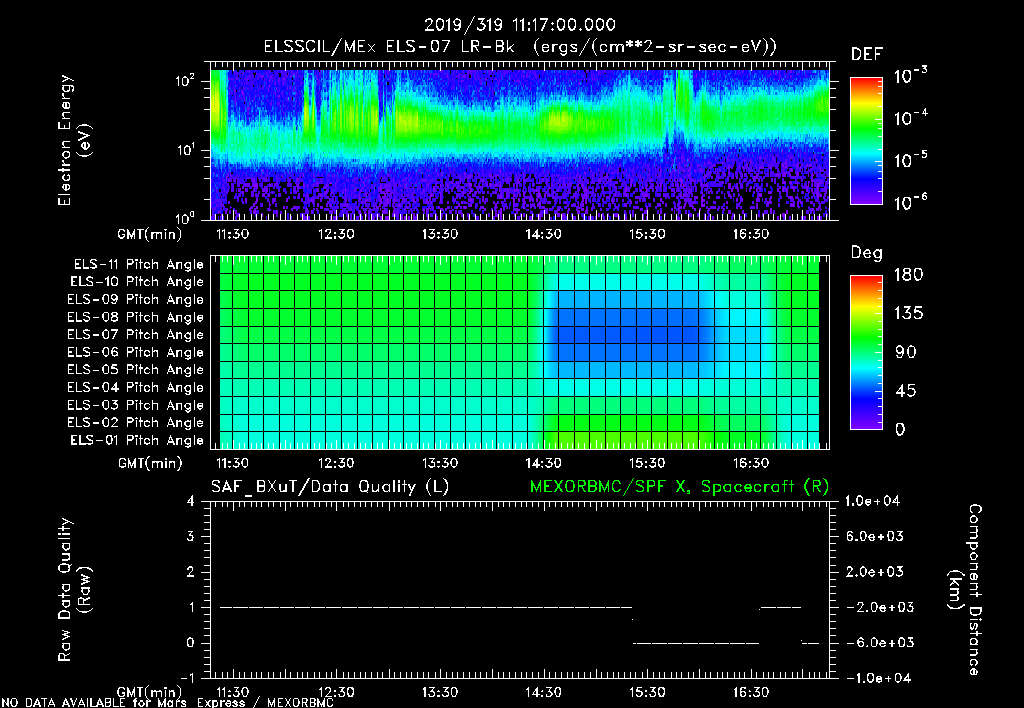Click the DEF colorbar heading

click(x=867, y=54)
